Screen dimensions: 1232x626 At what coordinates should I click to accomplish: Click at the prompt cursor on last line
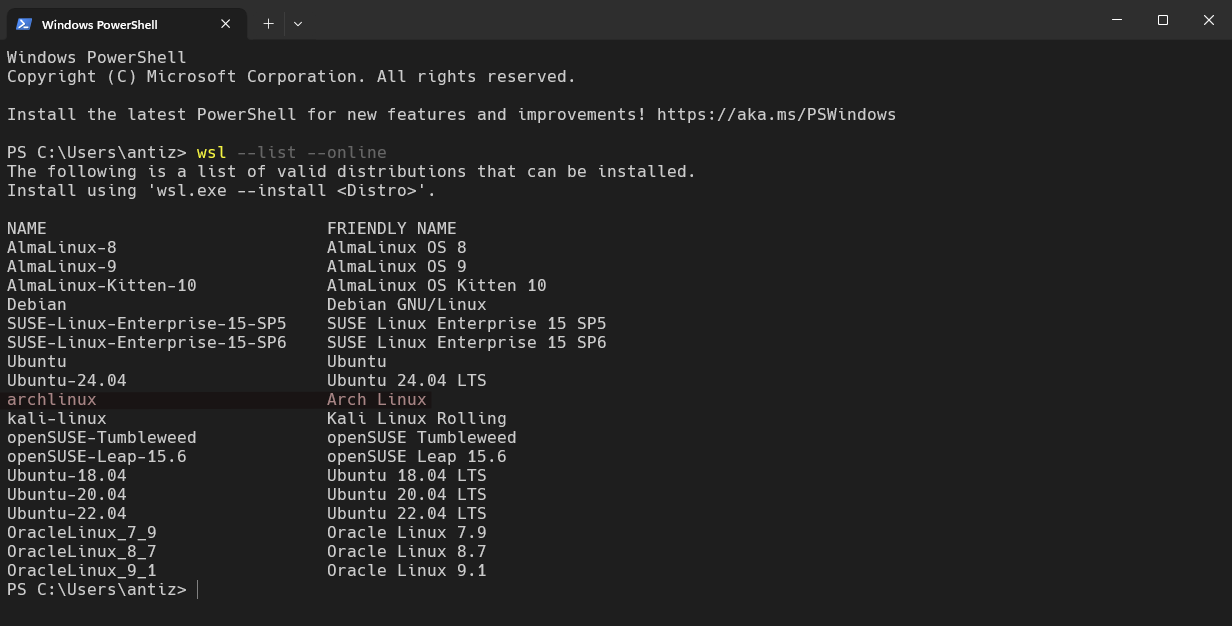(x=198, y=590)
